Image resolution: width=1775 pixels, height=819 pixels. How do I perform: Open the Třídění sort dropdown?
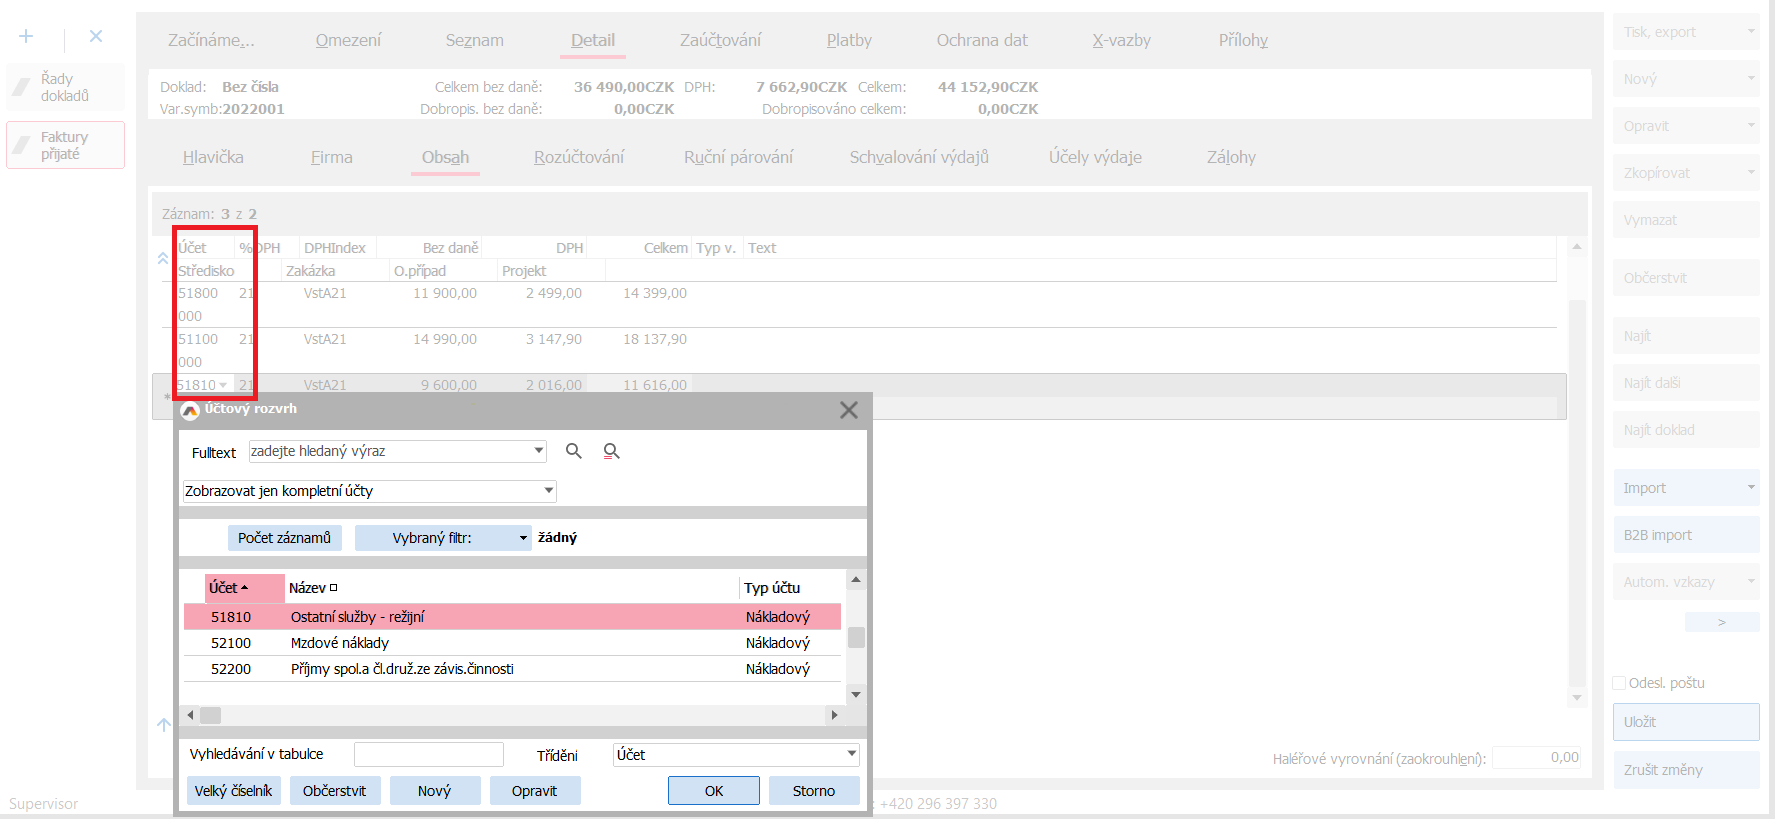tap(851, 754)
